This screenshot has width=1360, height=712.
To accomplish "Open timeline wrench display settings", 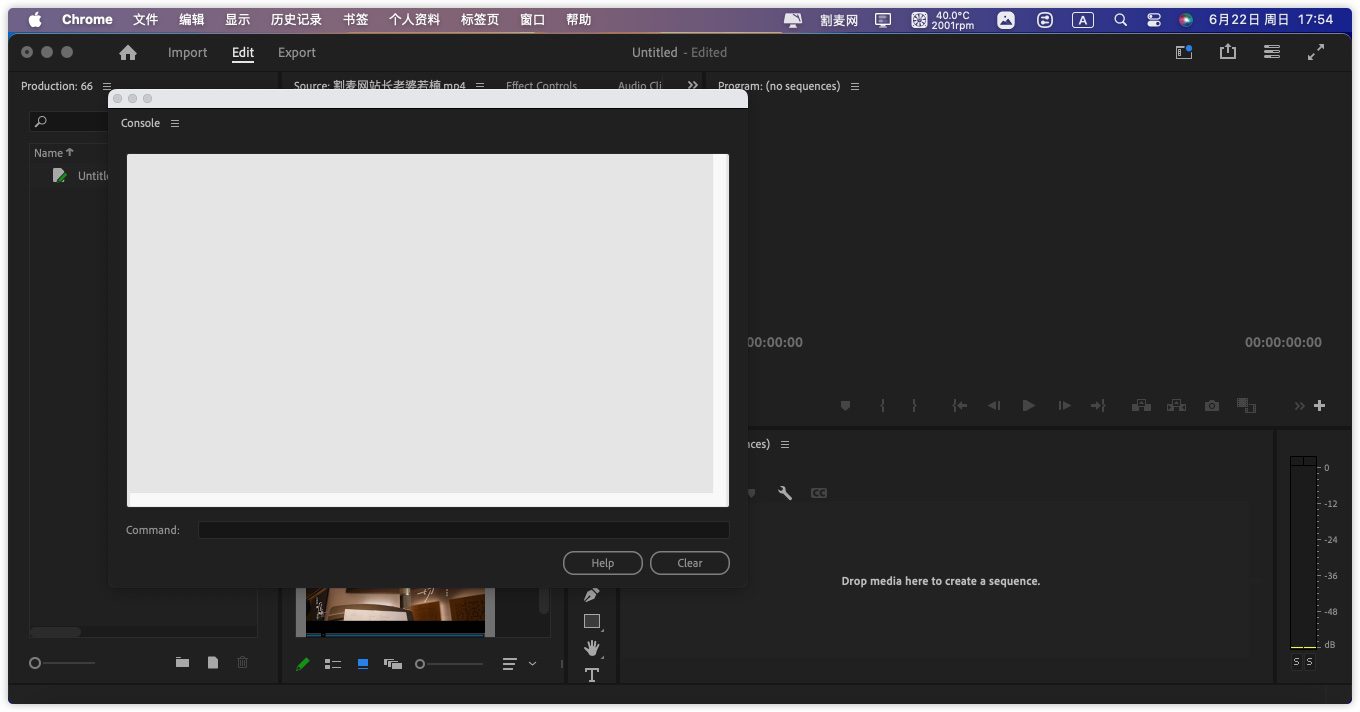I will click(785, 493).
